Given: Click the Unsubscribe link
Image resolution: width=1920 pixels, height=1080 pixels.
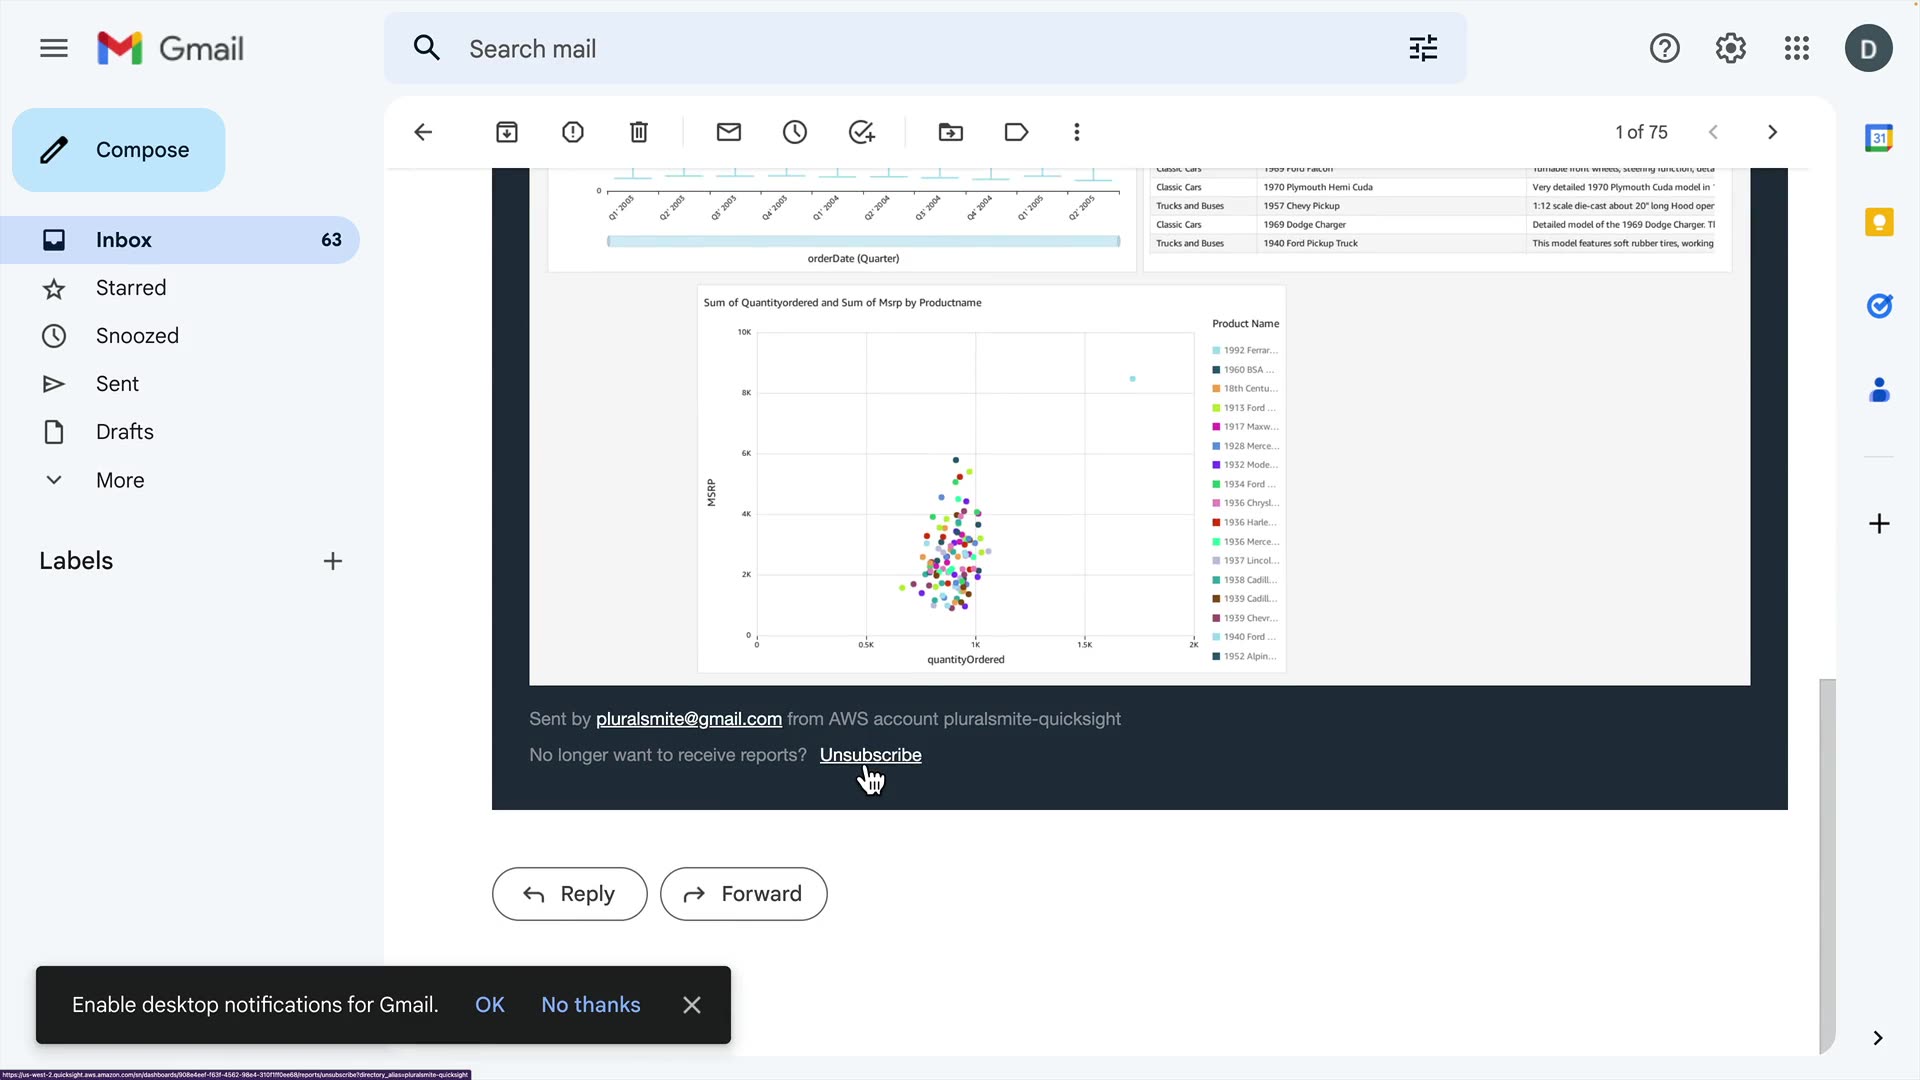Looking at the screenshot, I should [x=870, y=755].
